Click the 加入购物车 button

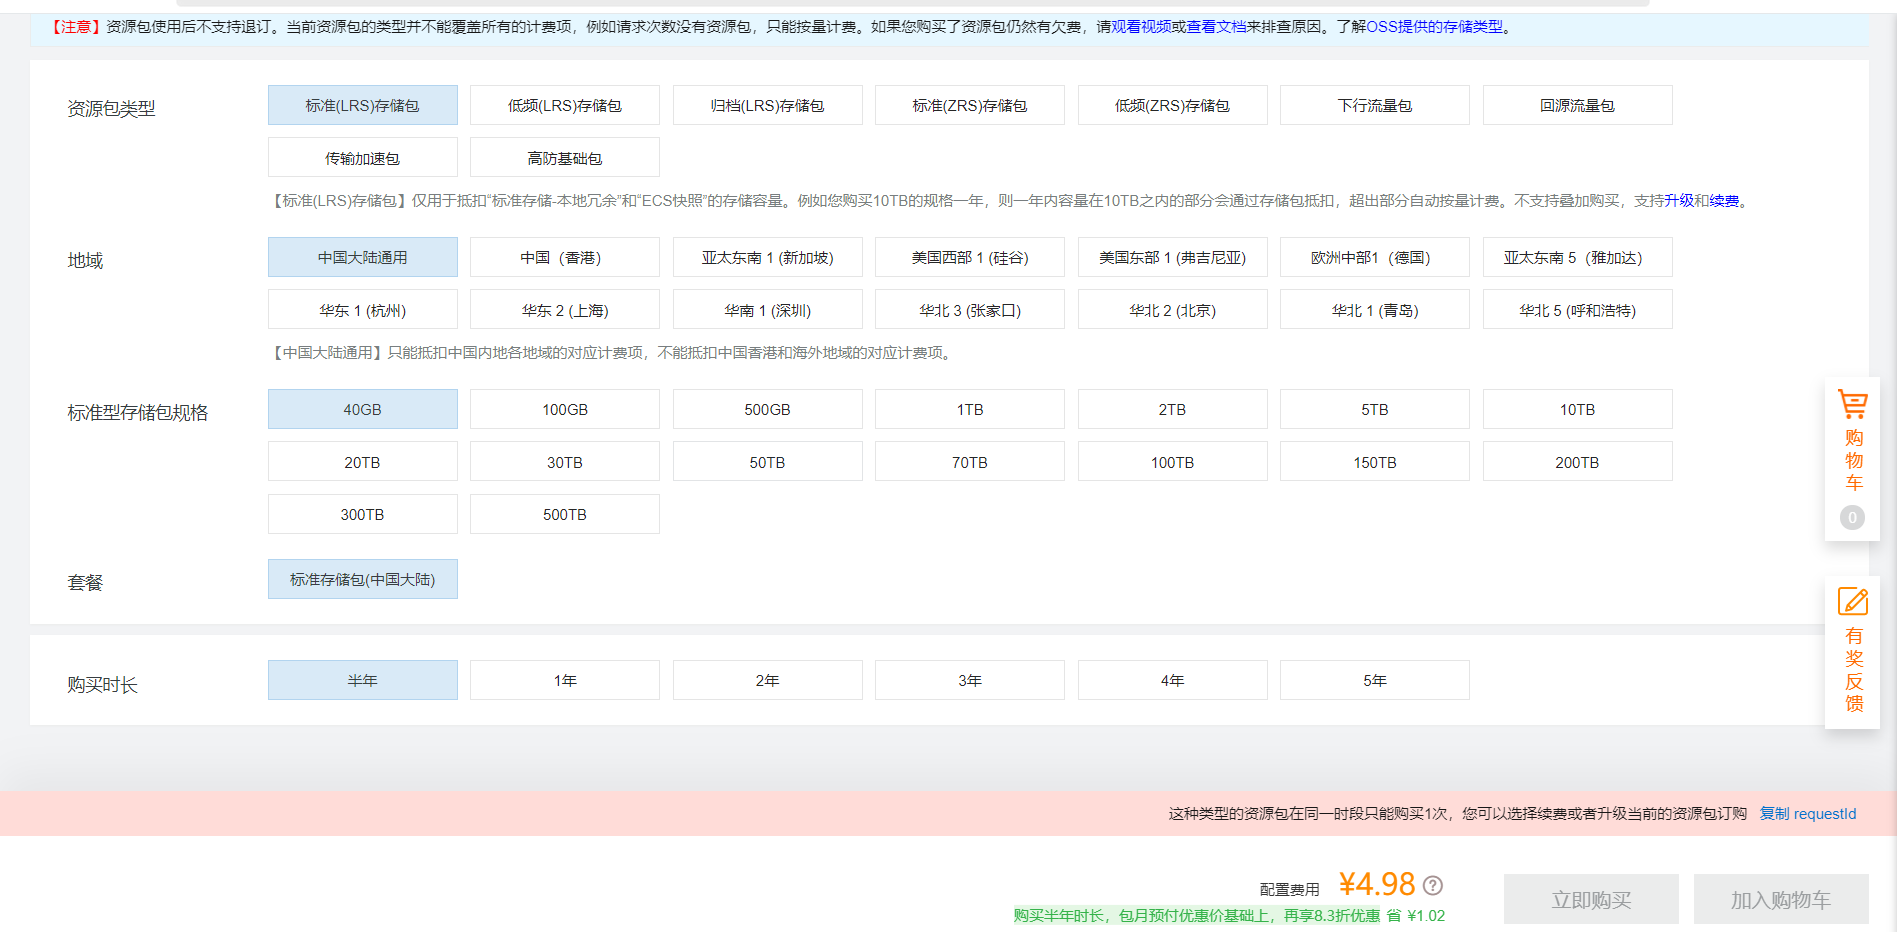pyautogui.click(x=1781, y=899)
